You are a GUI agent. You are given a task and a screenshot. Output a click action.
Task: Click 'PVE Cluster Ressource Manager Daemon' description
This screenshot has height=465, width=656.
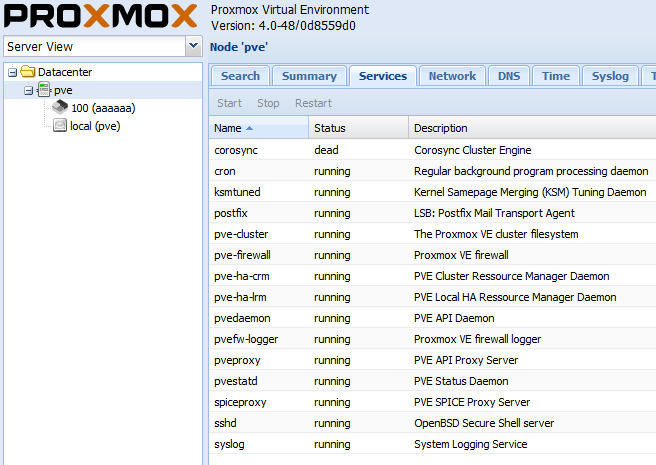512,276
